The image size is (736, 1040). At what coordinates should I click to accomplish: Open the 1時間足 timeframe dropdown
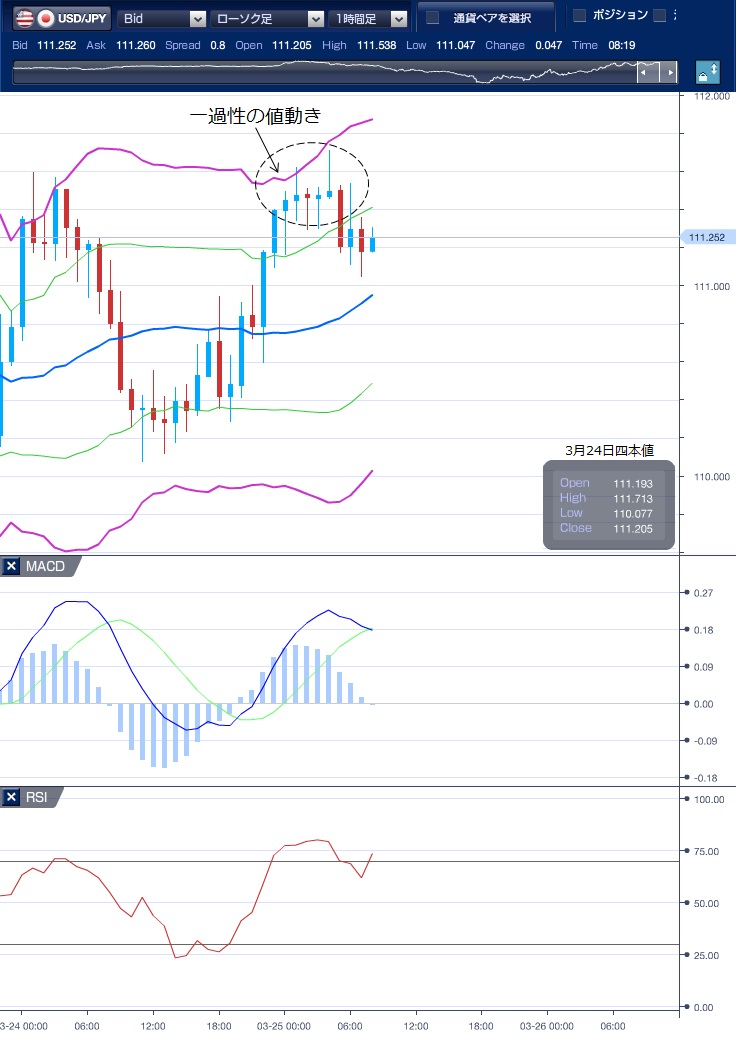coord(369,18)
